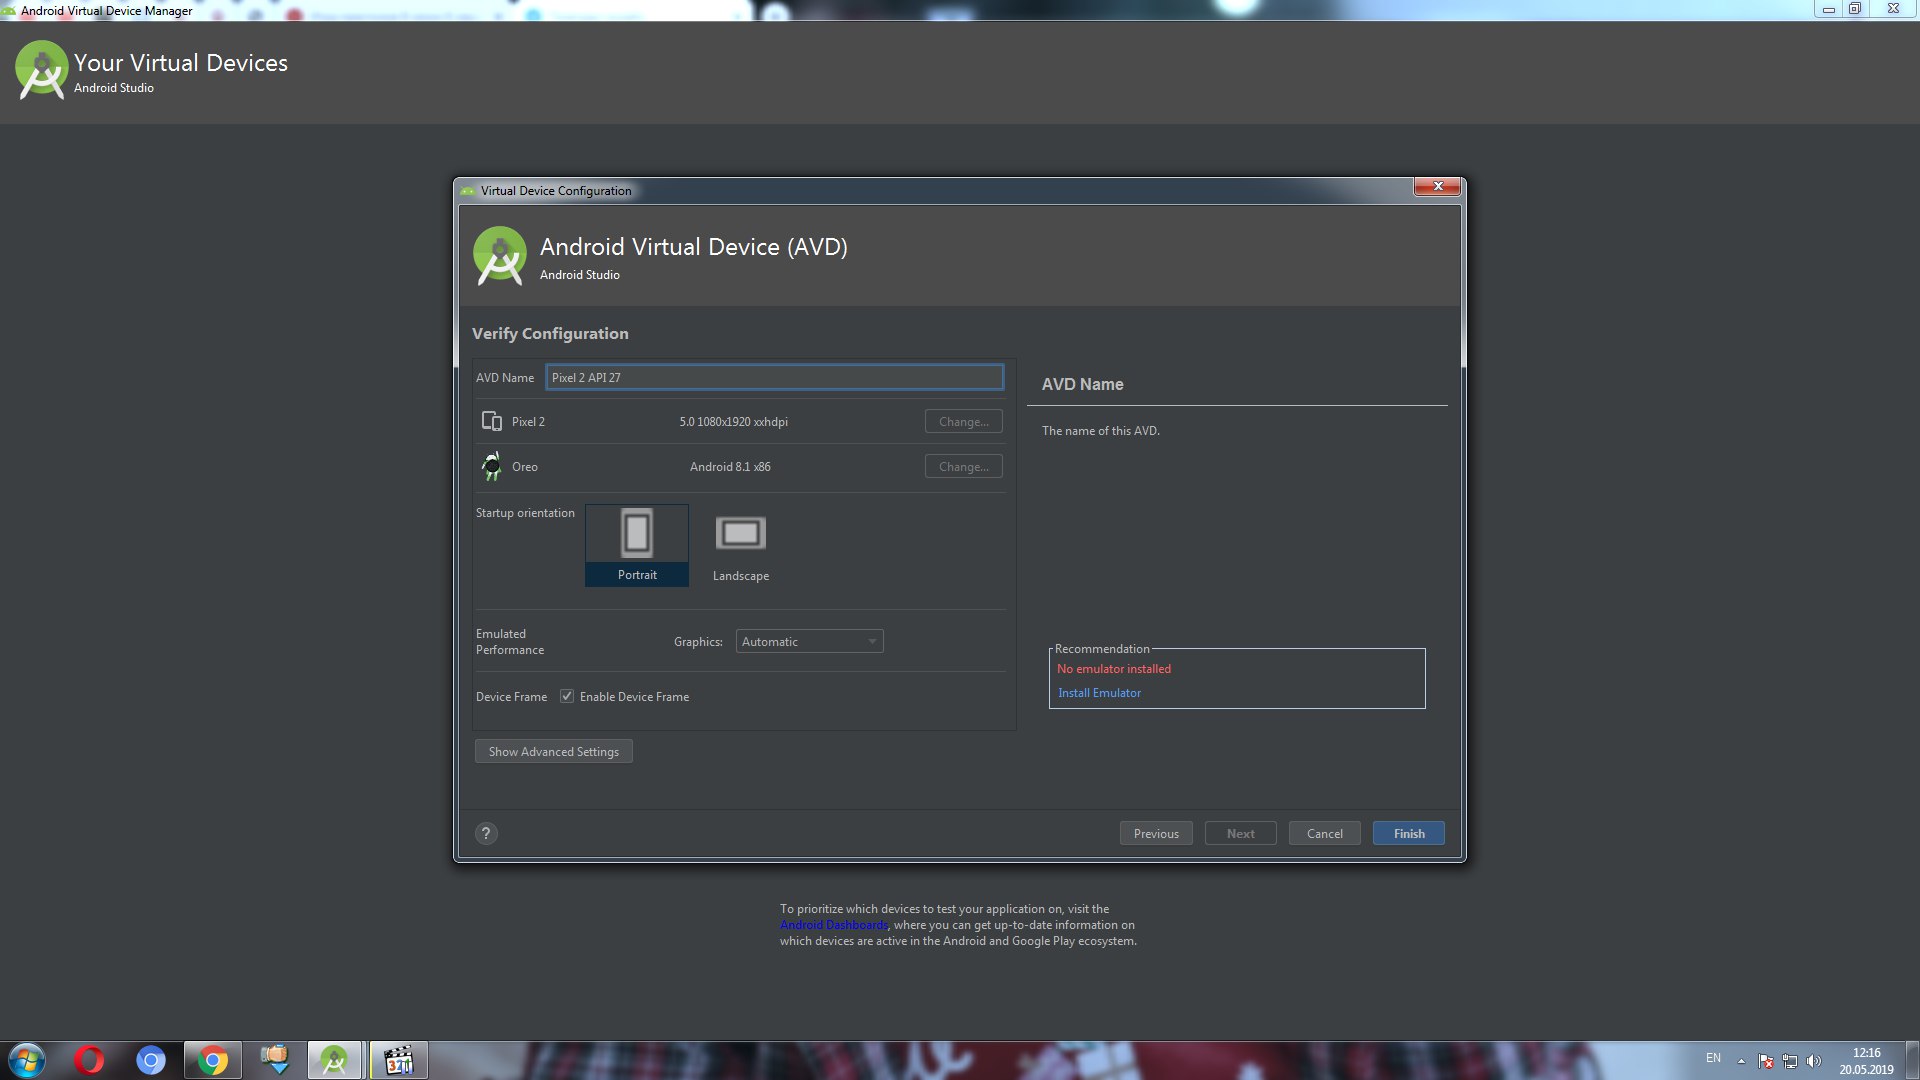Click the Action Center flag tray icon

click(x=1766, y=1061)
